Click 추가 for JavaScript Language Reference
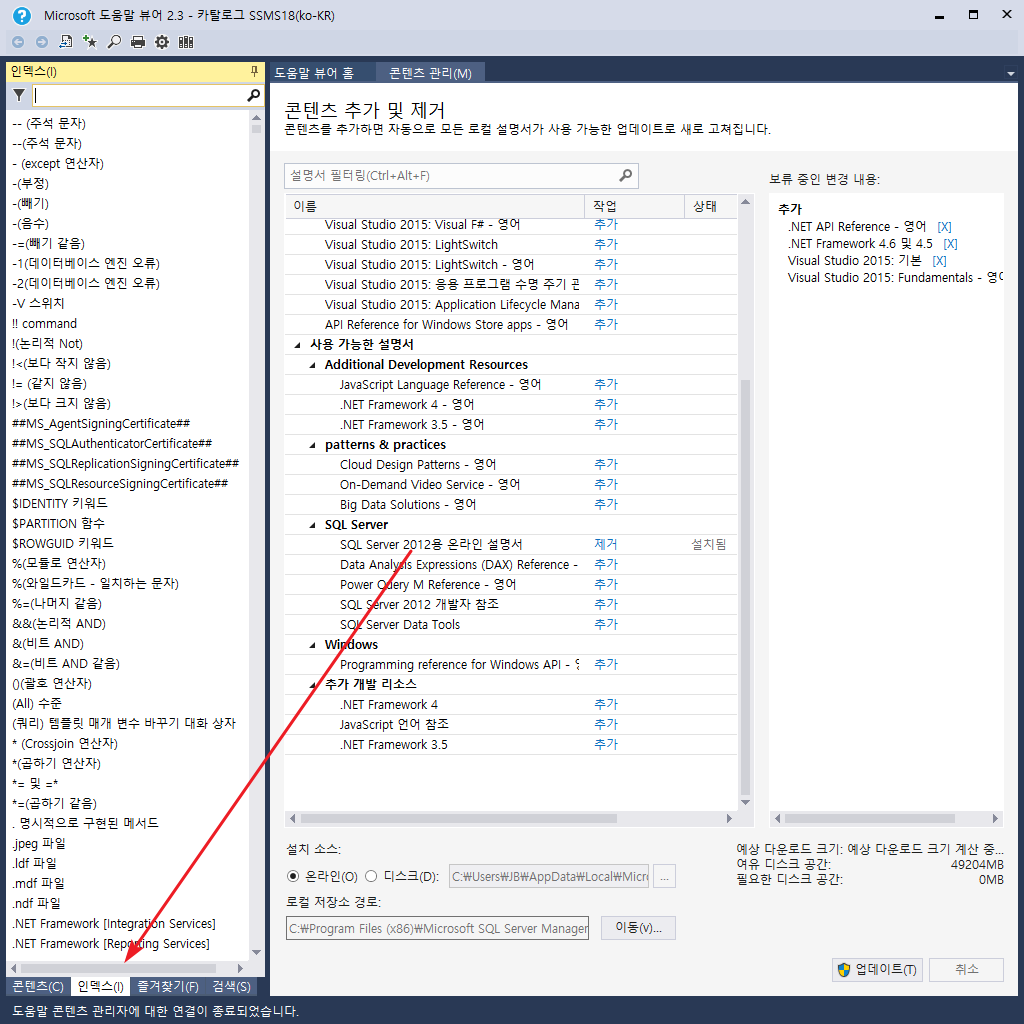1024x1024 pixels. [605, 385]
